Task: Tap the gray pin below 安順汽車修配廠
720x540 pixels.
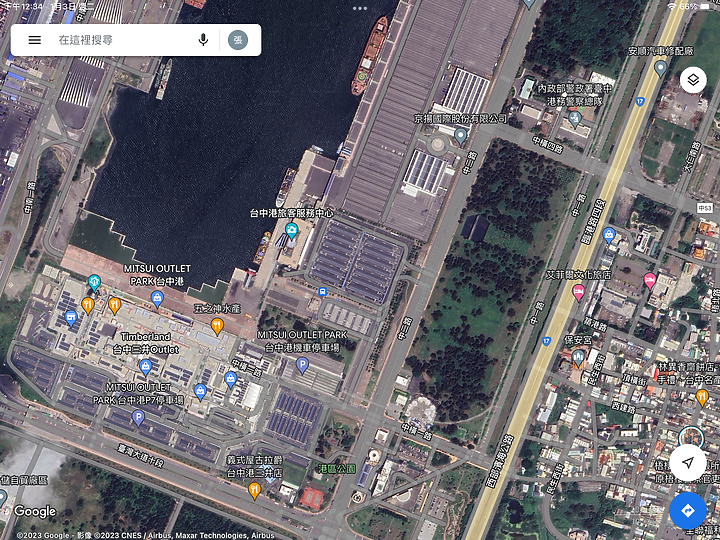Action: point(660,69)
